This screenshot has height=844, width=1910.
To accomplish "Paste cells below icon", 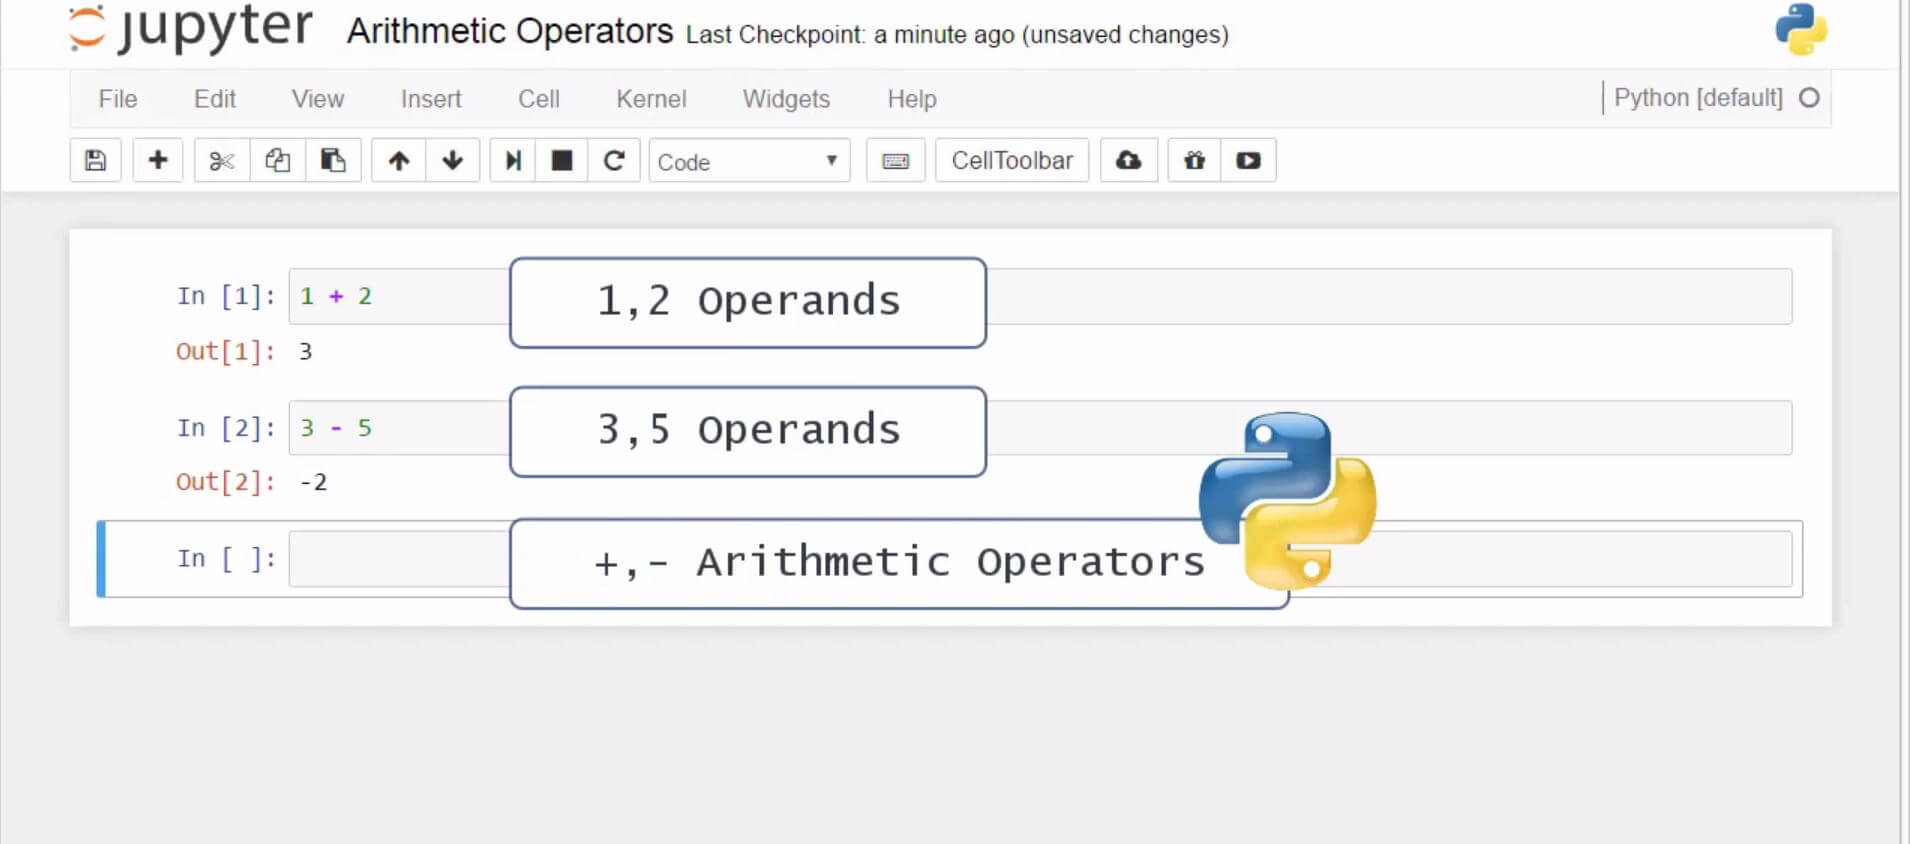I will 333,160.
